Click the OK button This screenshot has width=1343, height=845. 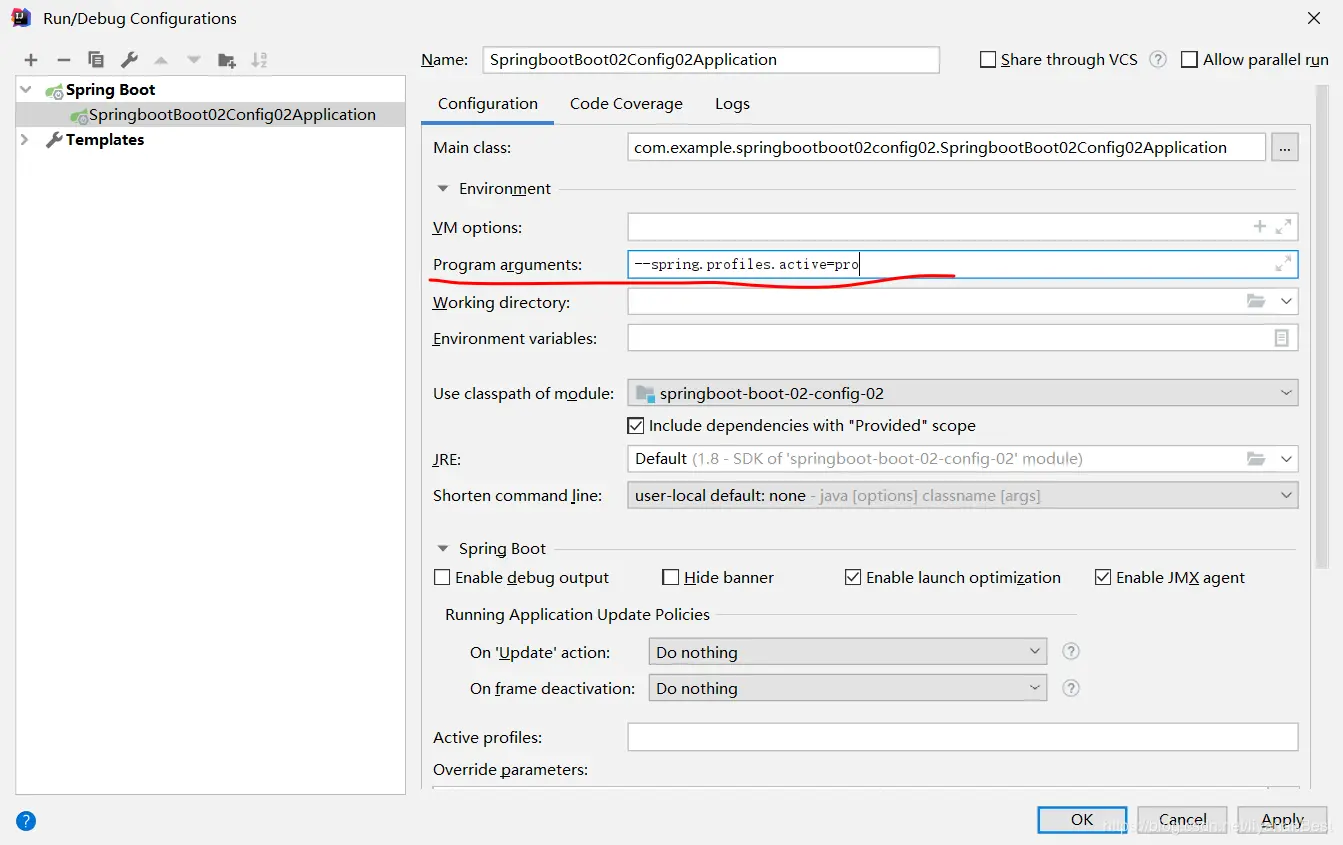point(1082,819)
